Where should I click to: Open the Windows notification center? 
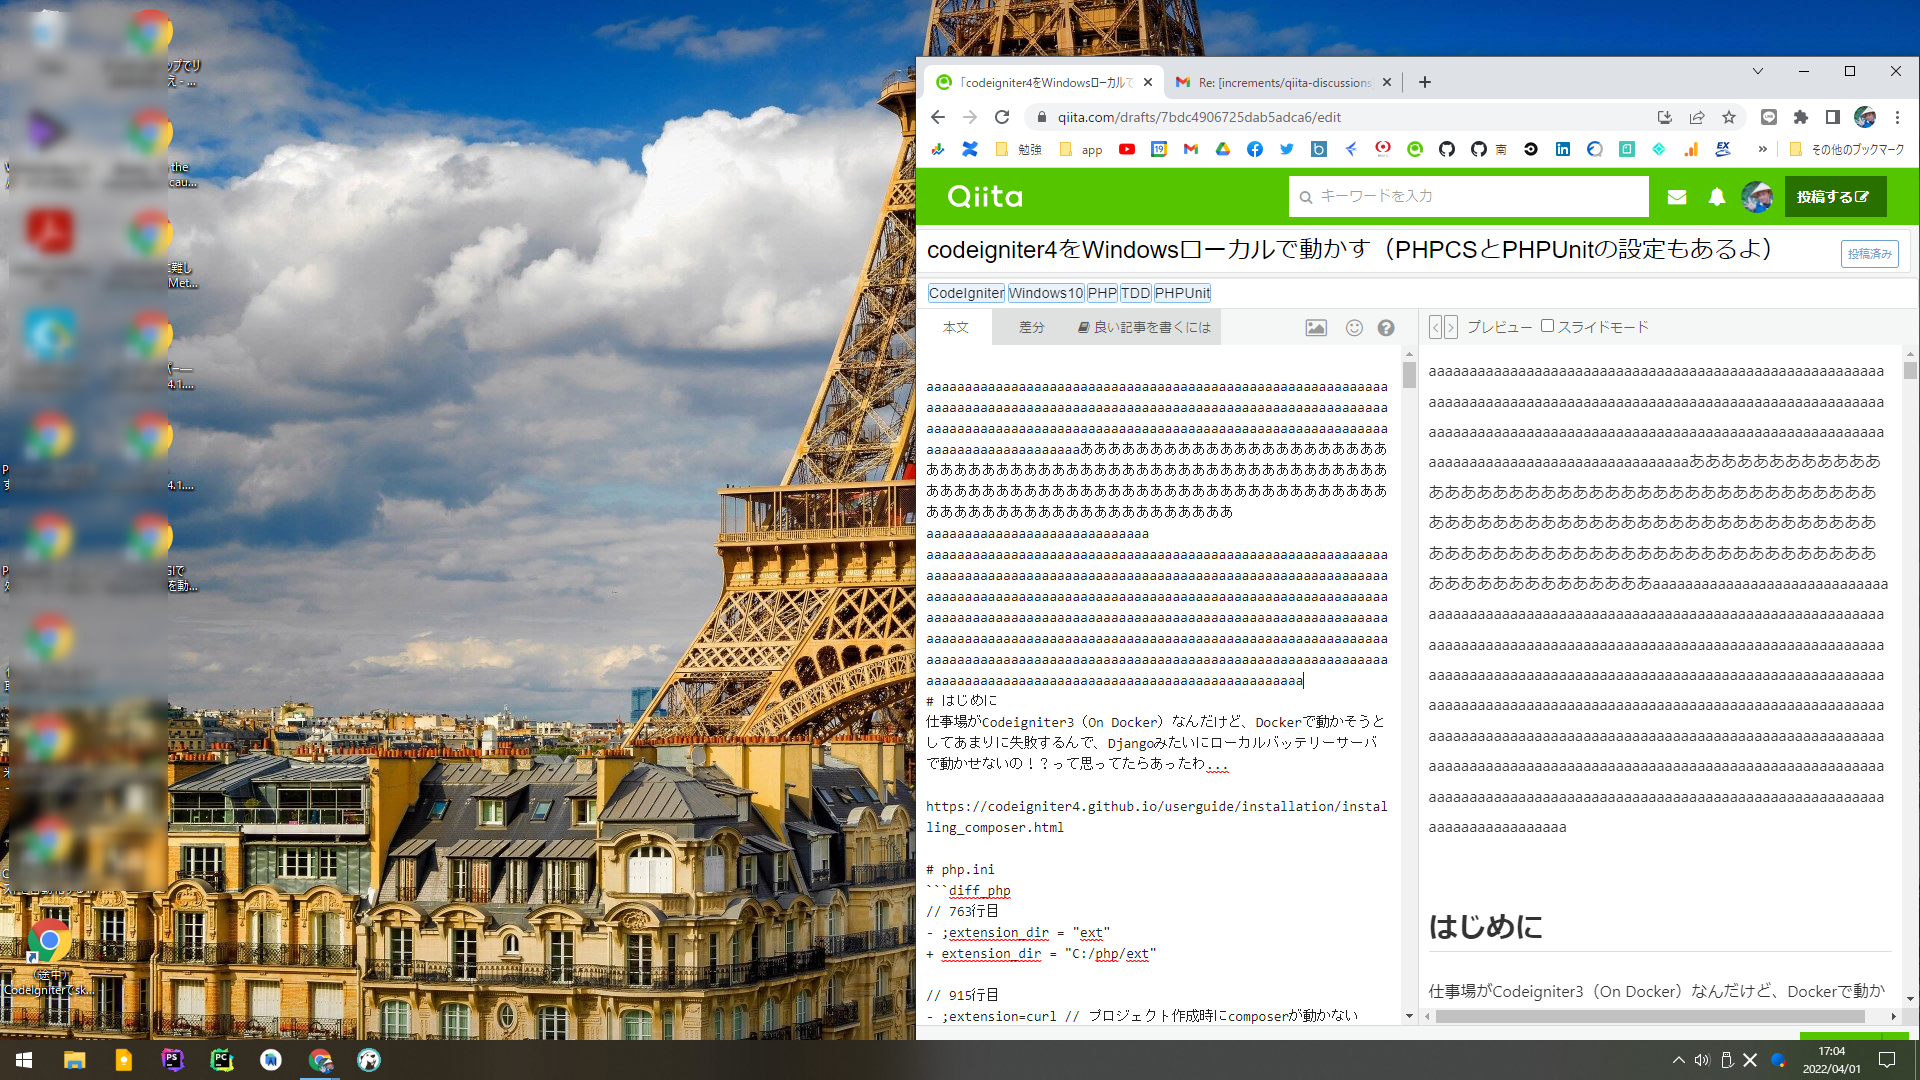(1887, 1060)
